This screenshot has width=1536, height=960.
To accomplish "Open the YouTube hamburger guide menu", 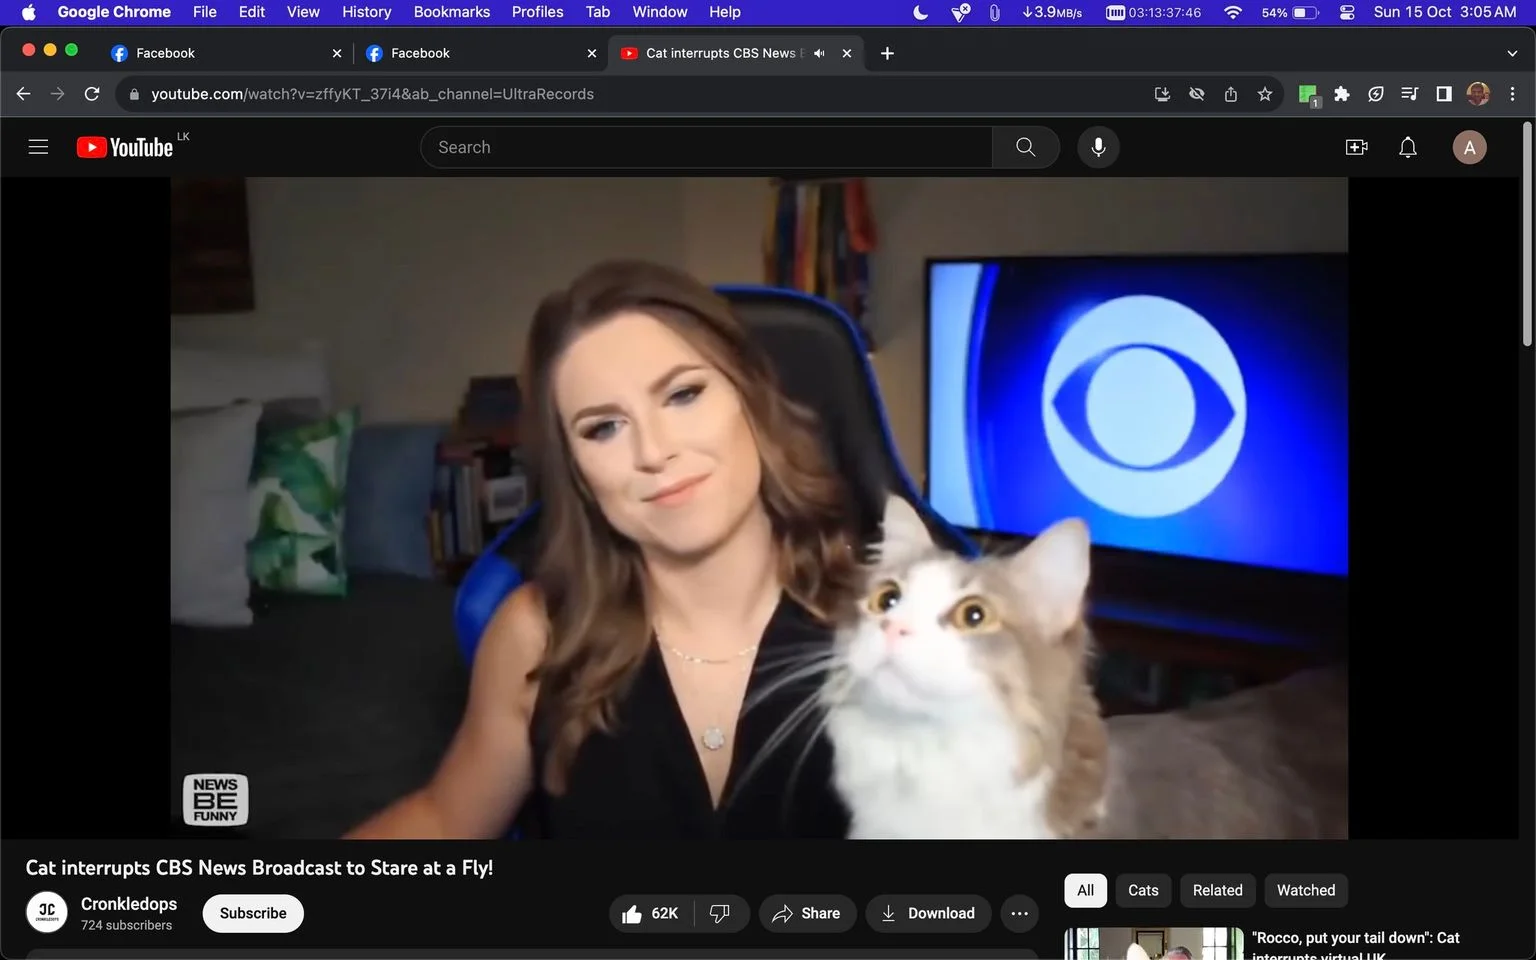I will tap(38, 147).
